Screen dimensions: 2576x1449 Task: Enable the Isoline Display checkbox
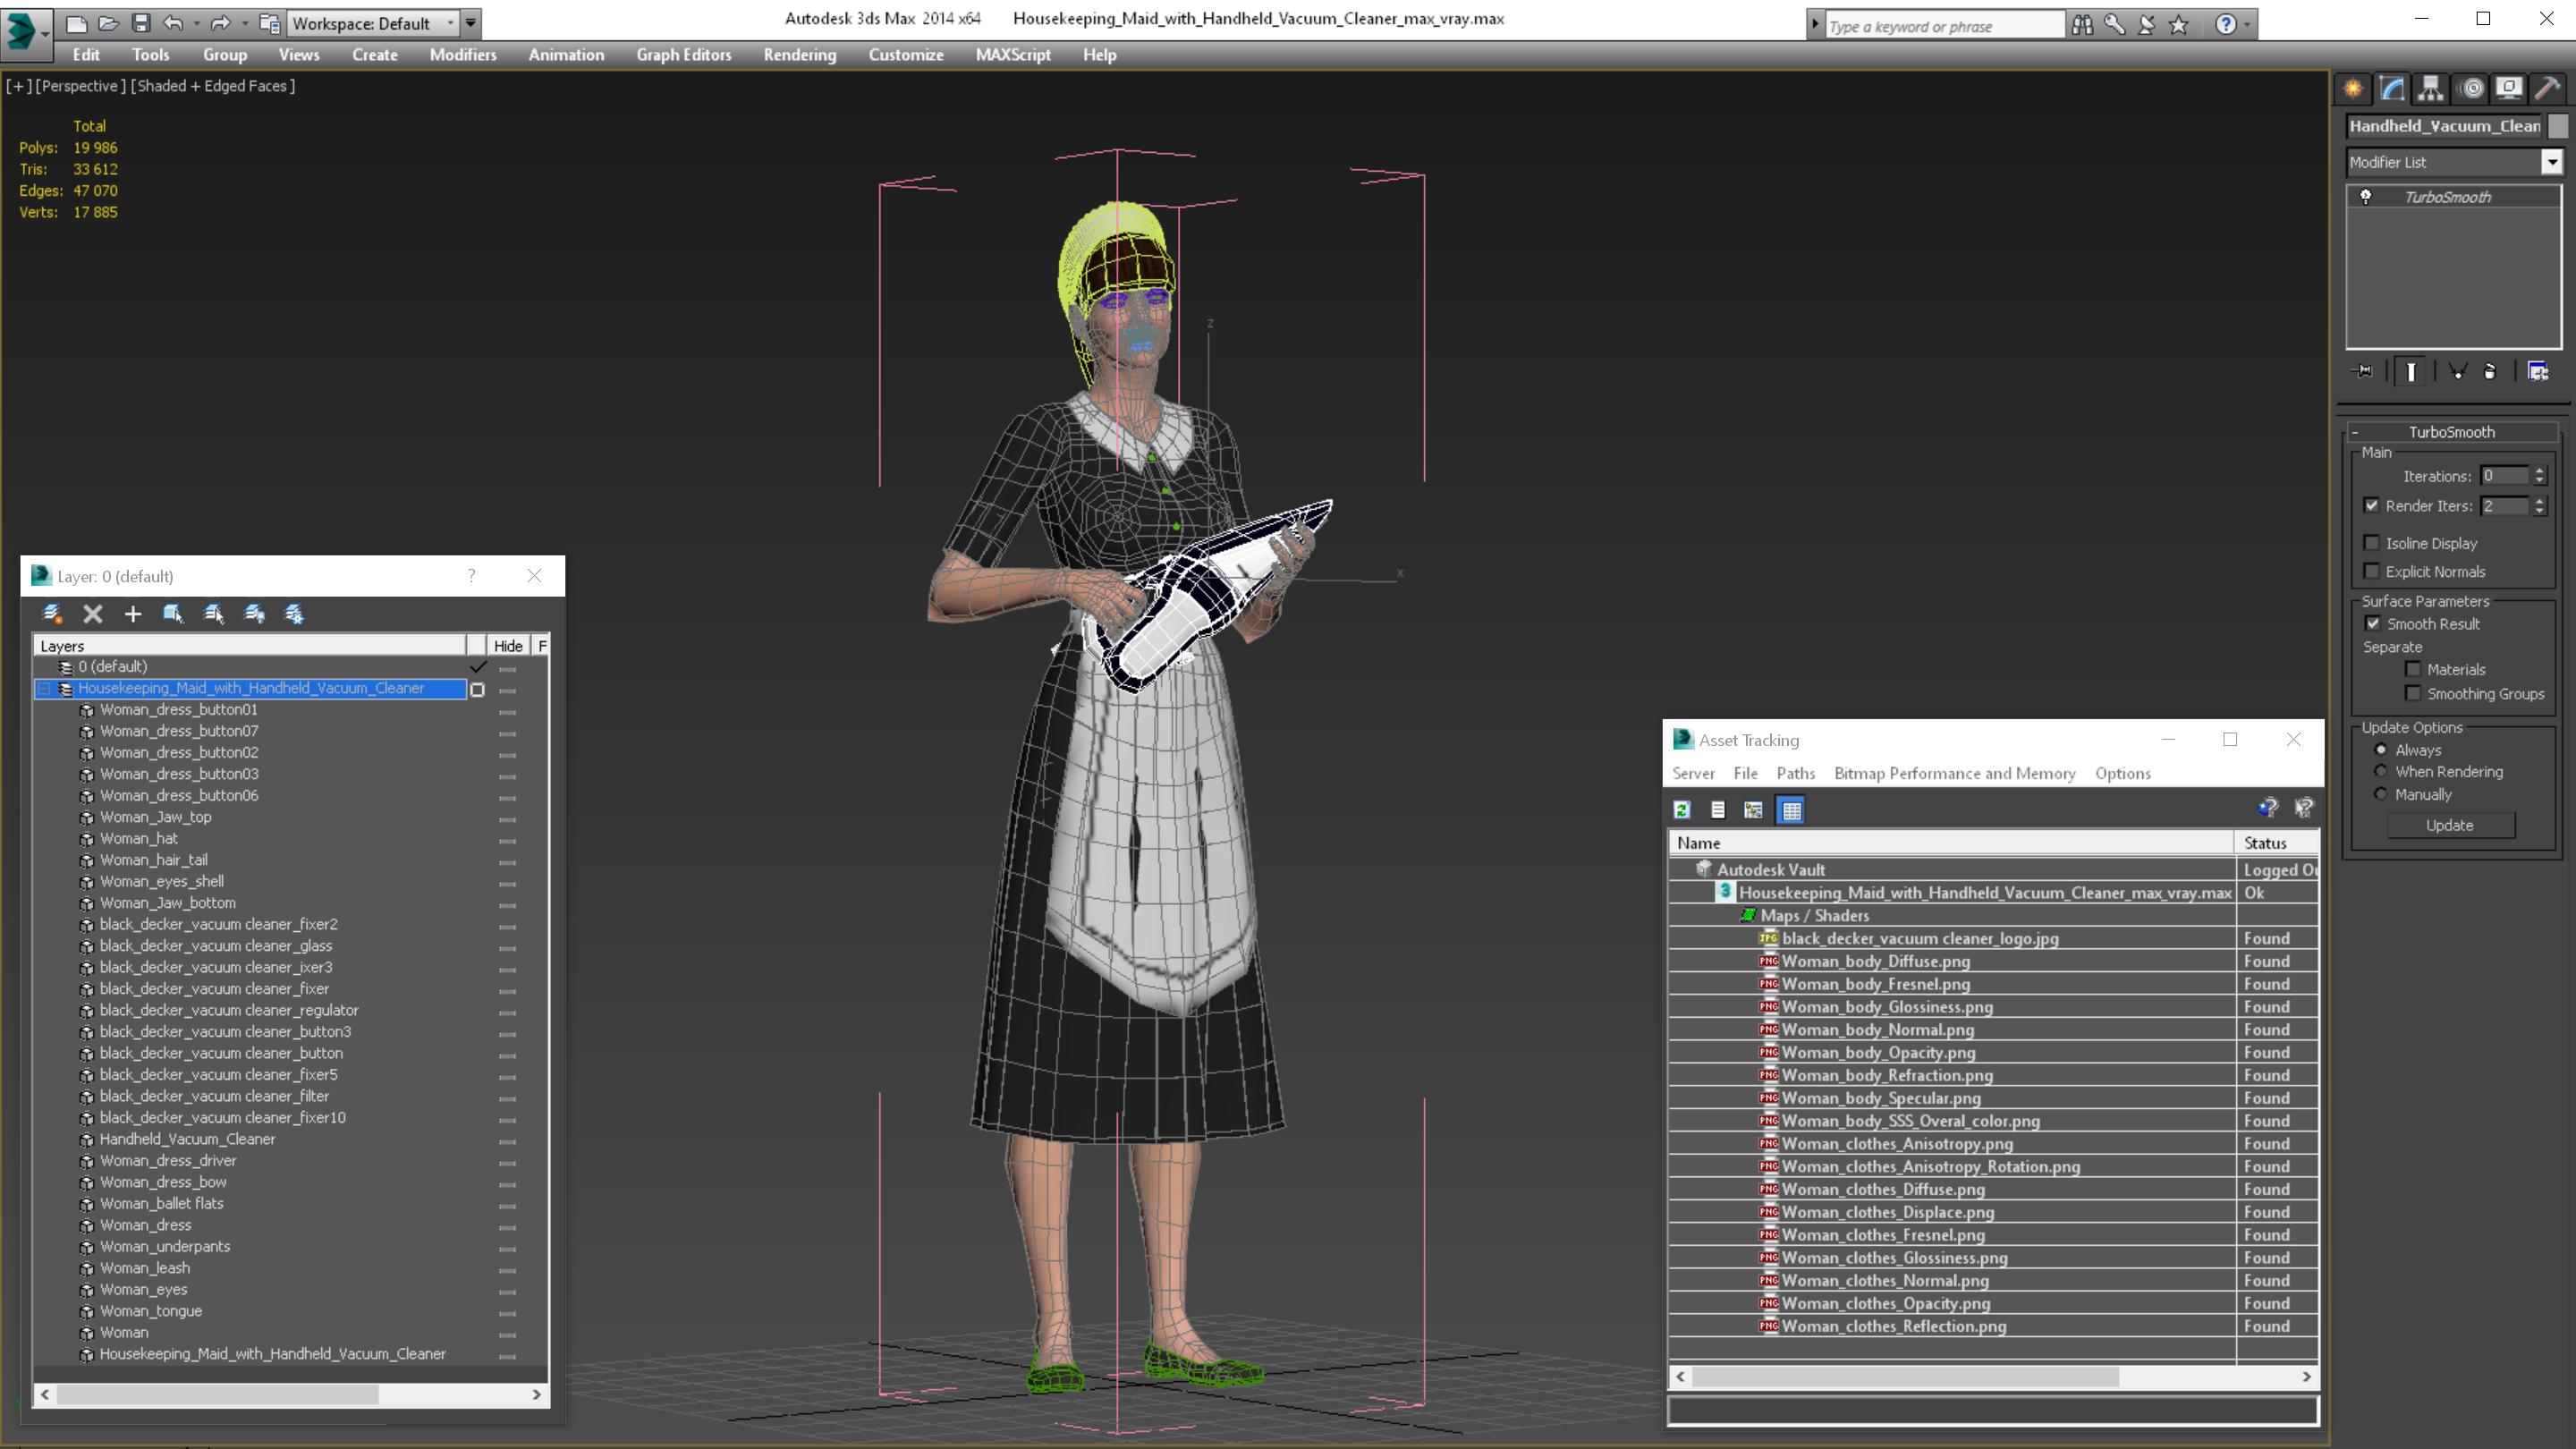click(2372, 543)
